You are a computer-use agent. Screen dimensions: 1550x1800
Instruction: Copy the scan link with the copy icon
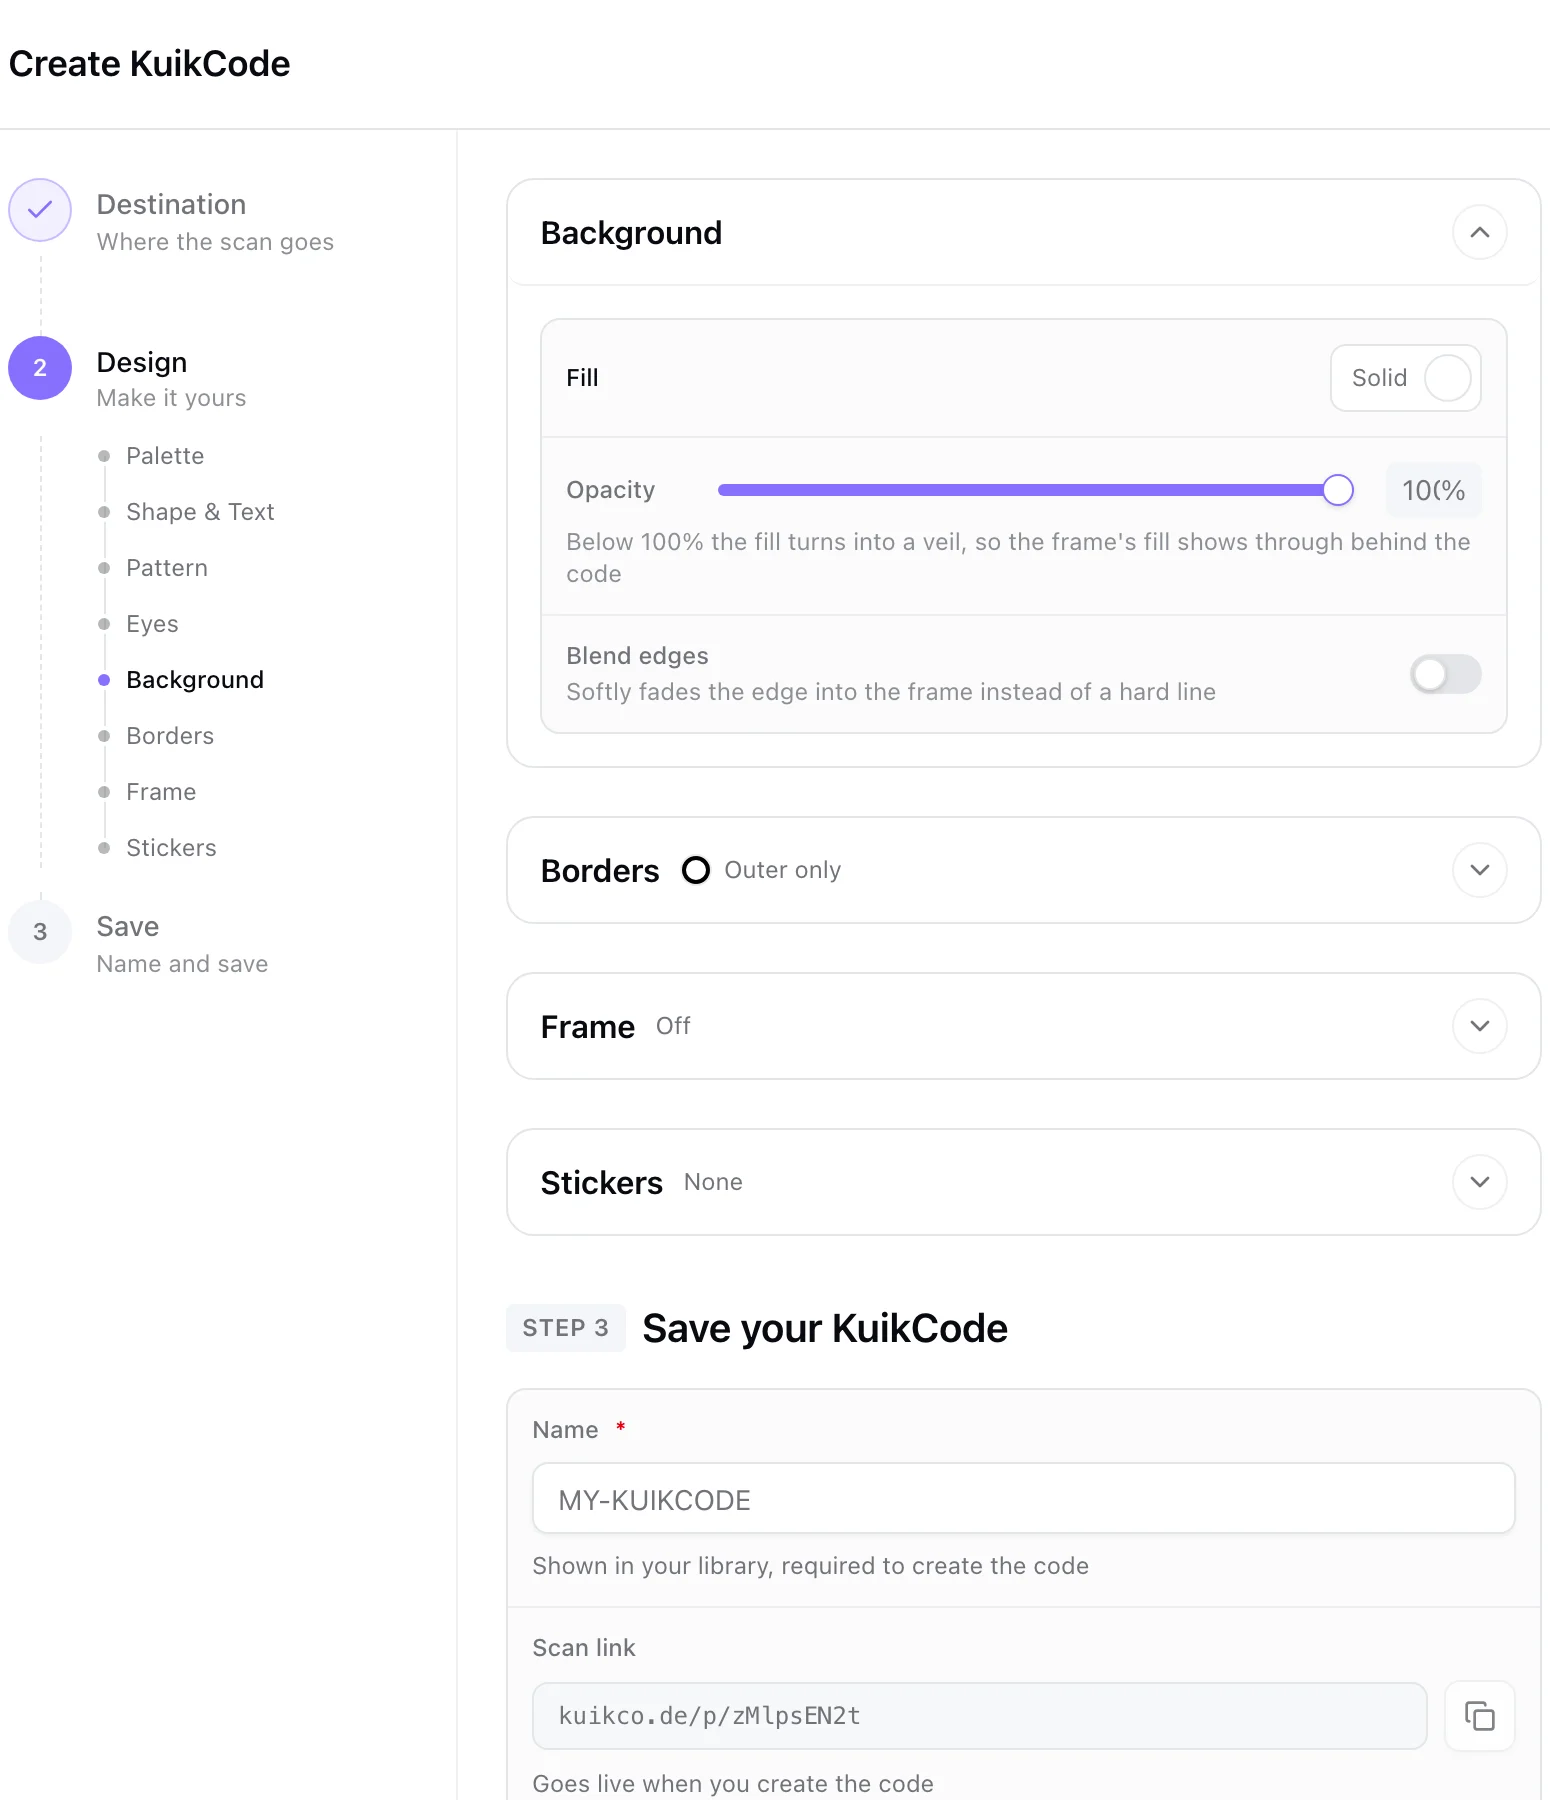pyautogui.click(x=1479, y=1716)
